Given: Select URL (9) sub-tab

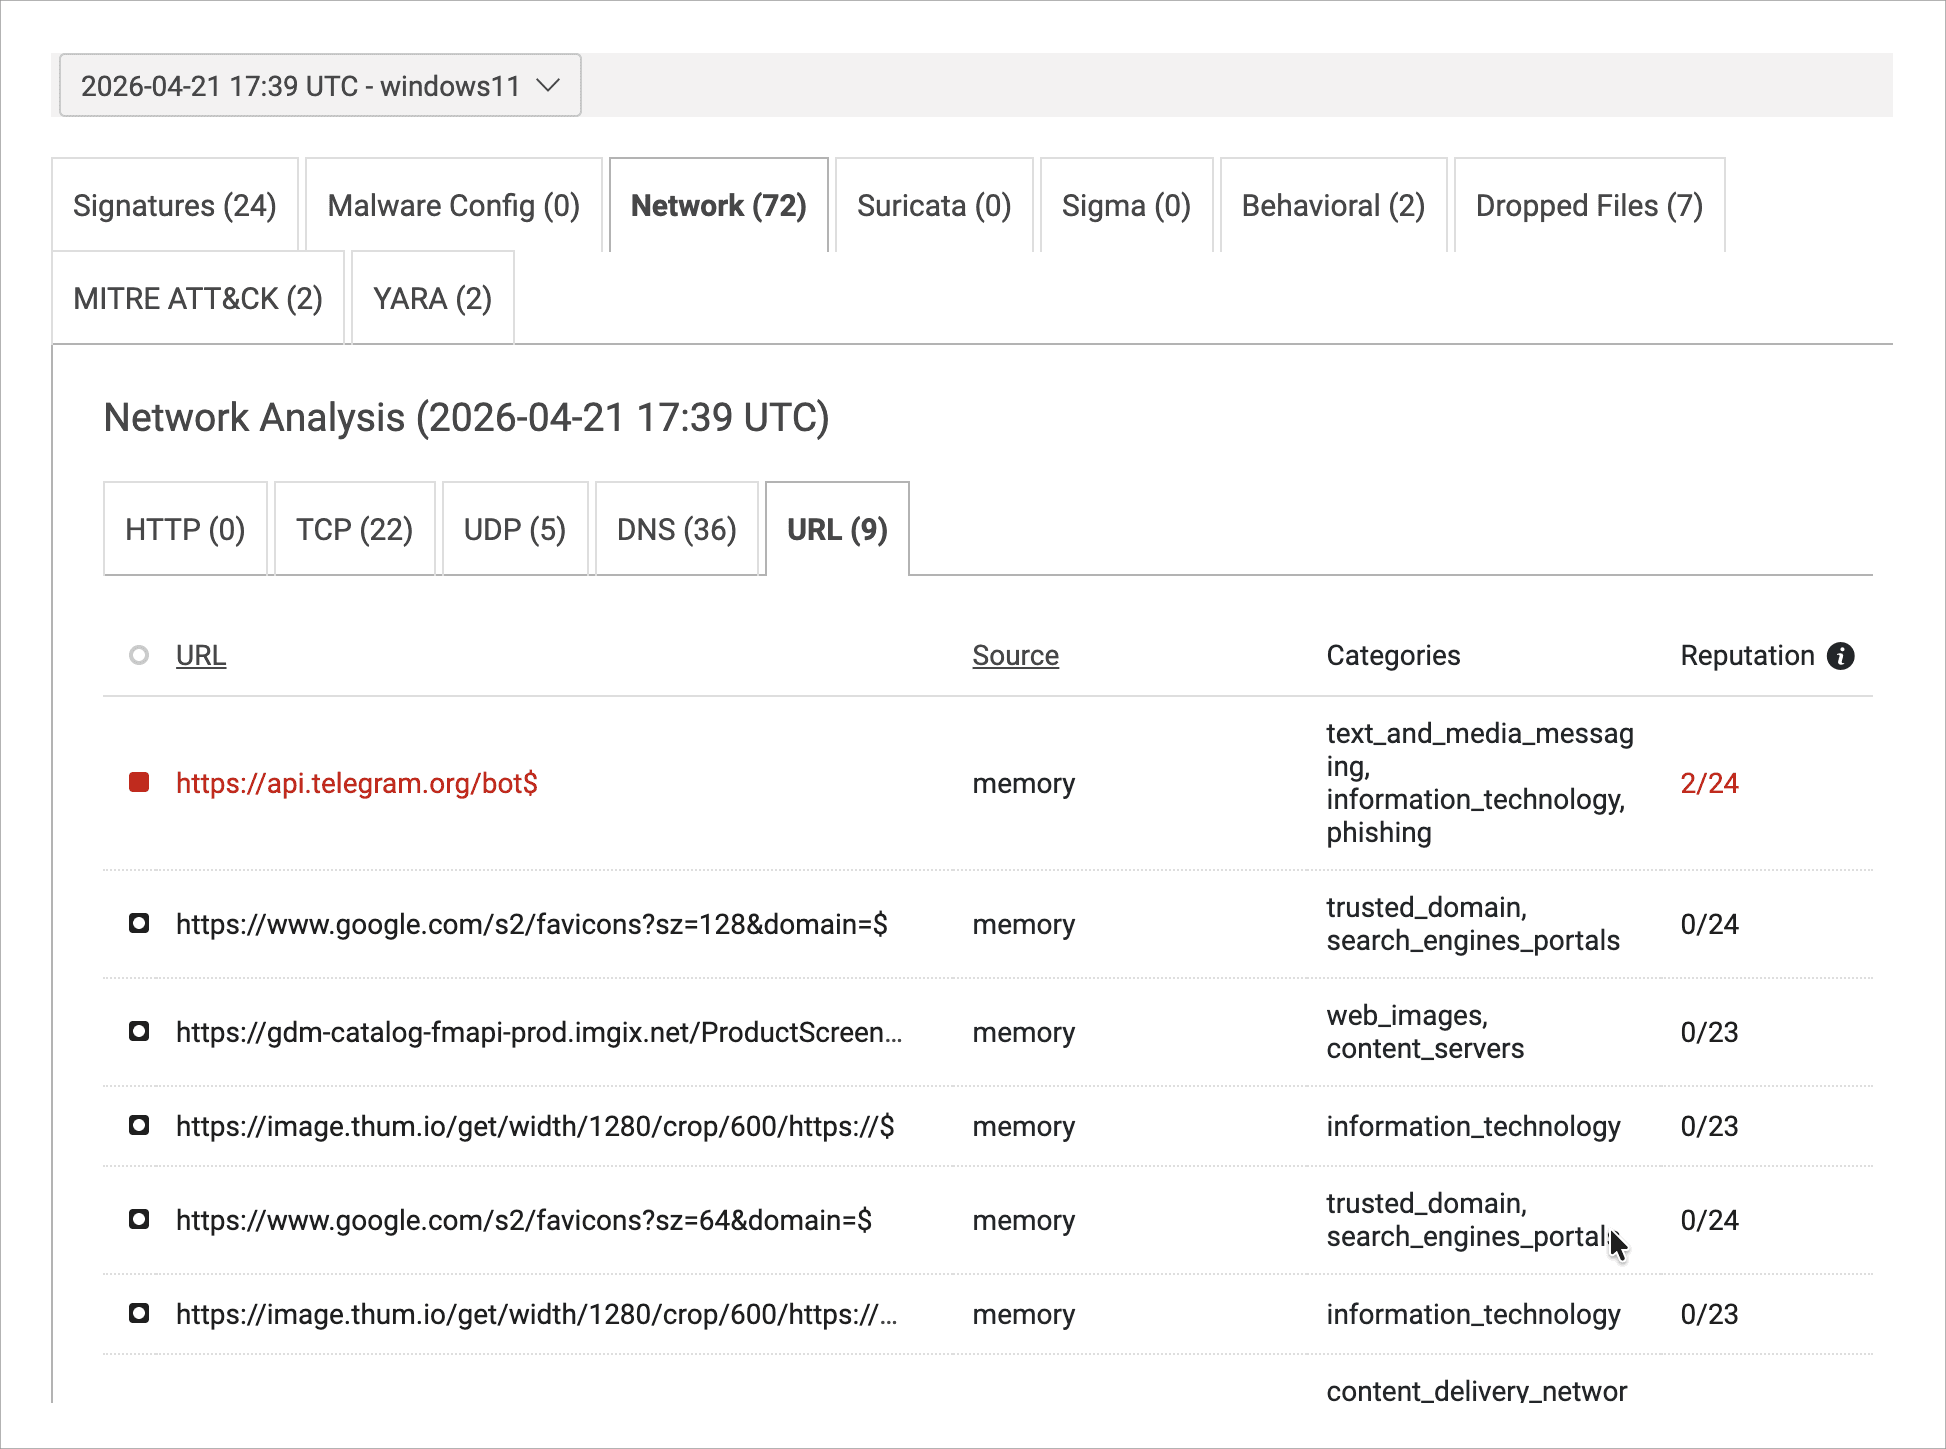Looking at the screenshot, I should coord(838,529).
